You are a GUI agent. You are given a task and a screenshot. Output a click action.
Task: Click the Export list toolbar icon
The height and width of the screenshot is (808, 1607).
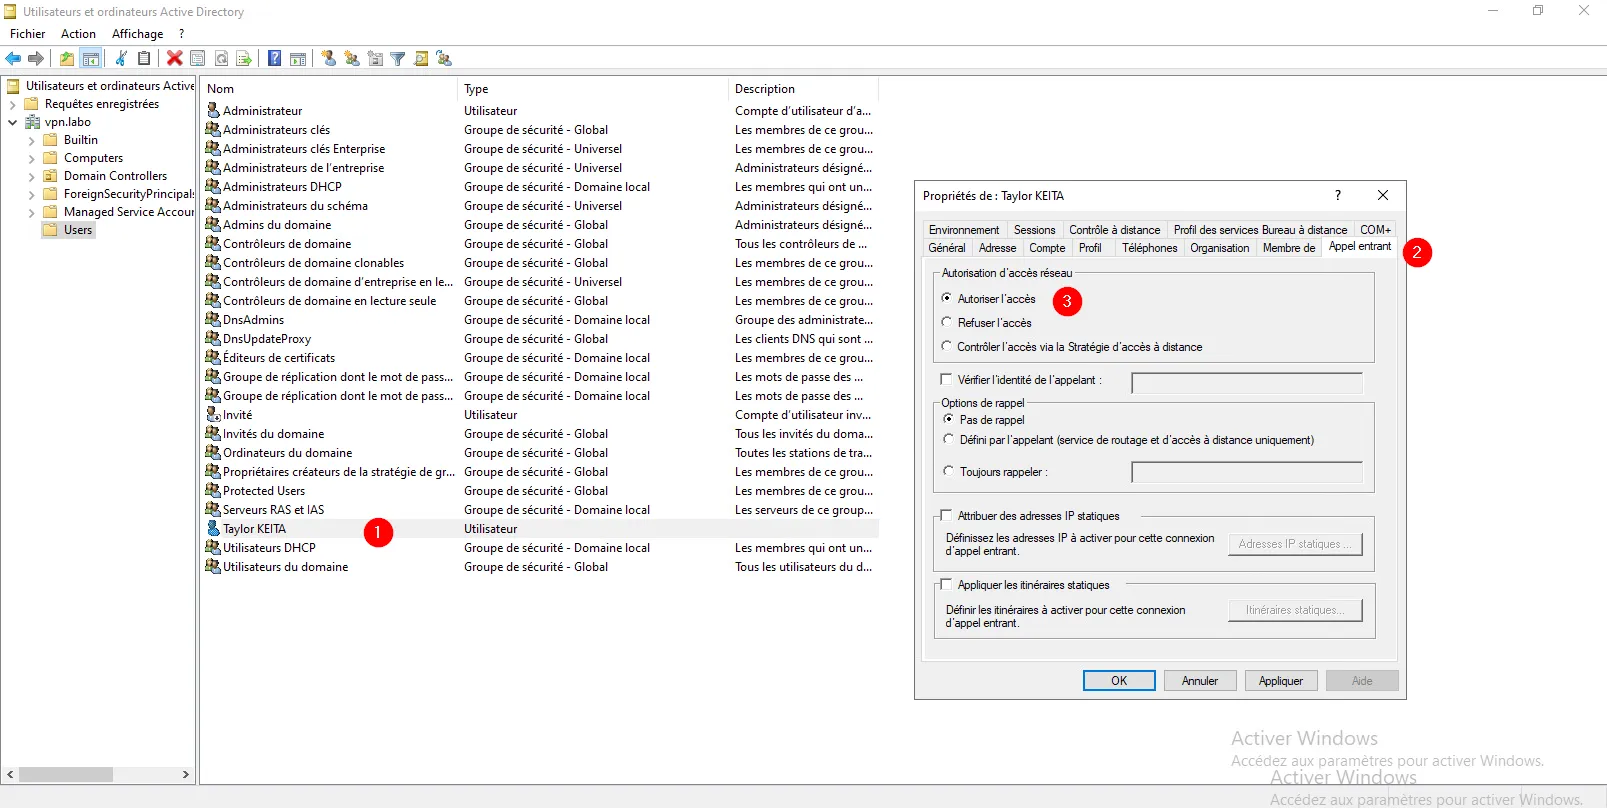[244, 59]
